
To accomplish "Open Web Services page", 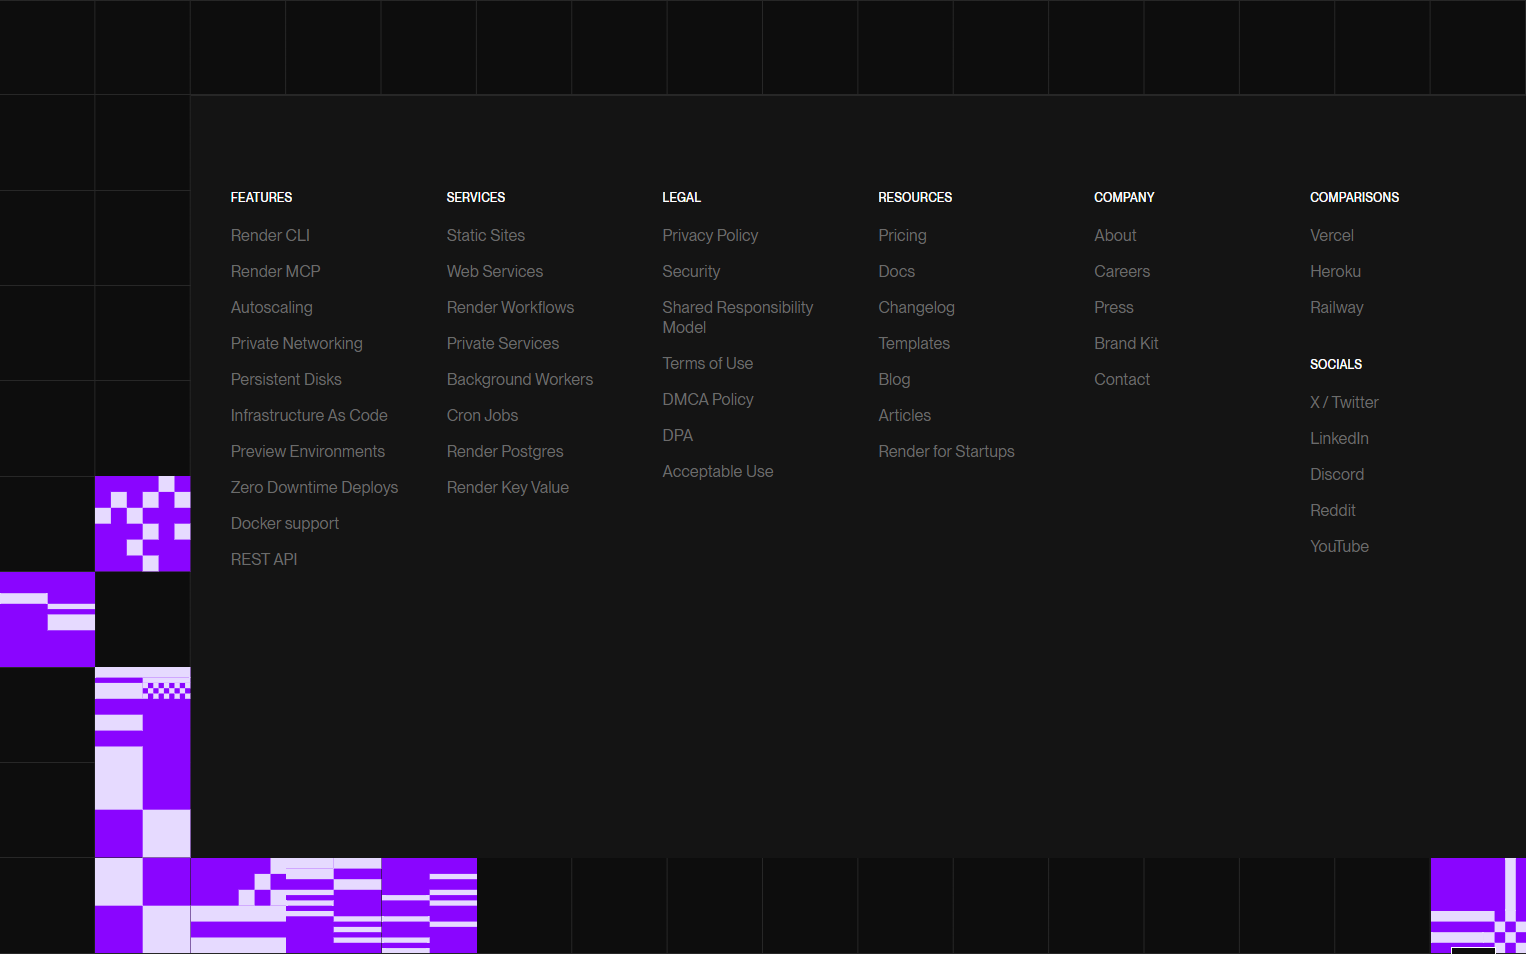I will [494, 271].
